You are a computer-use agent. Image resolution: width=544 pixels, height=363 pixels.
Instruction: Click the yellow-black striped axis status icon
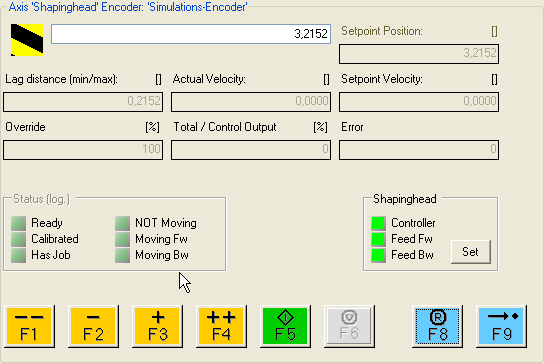(27, 40)
